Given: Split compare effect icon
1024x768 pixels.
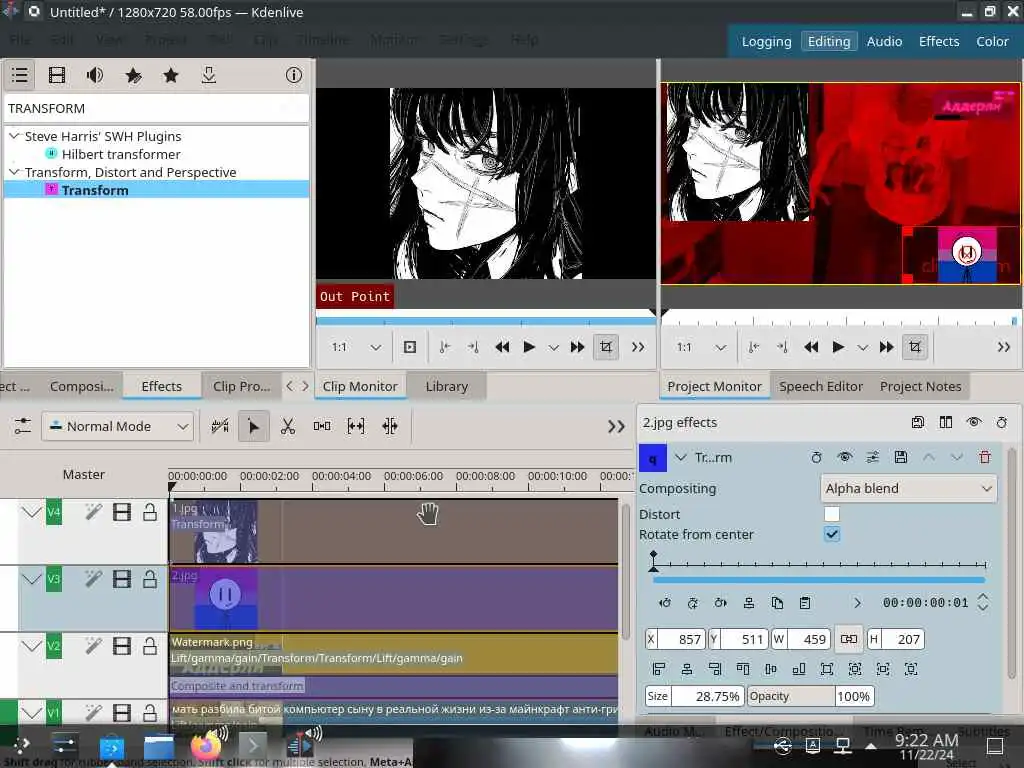Looking at the screenshot, I should [x=946, y=423].
